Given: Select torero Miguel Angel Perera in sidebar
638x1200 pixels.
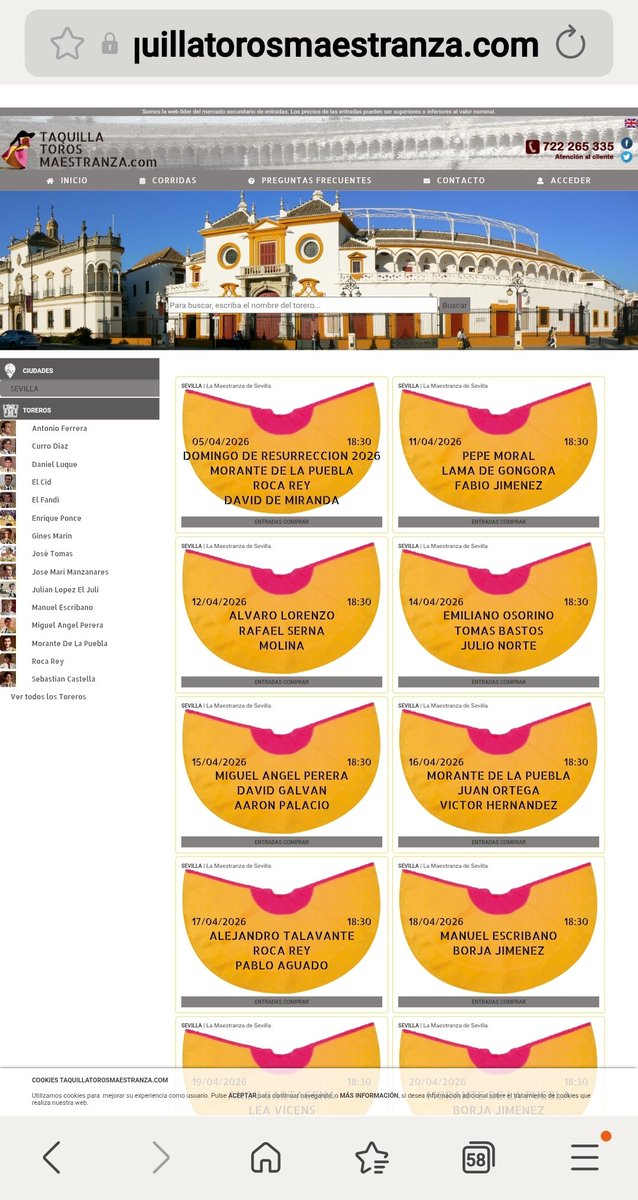Looking at the screenshot, I should (x=67, y=625).
